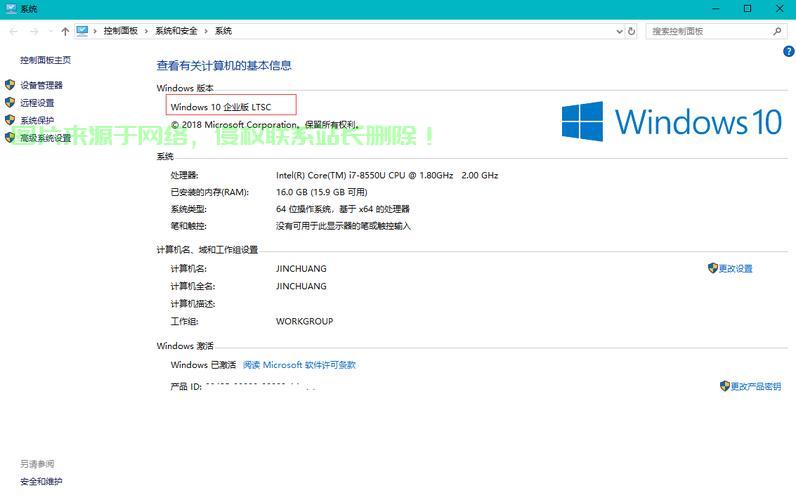Open 阅读 Microsoft 软件许可条款 link
The height and width of the screenshot is (500, 796).
(300, 364)
